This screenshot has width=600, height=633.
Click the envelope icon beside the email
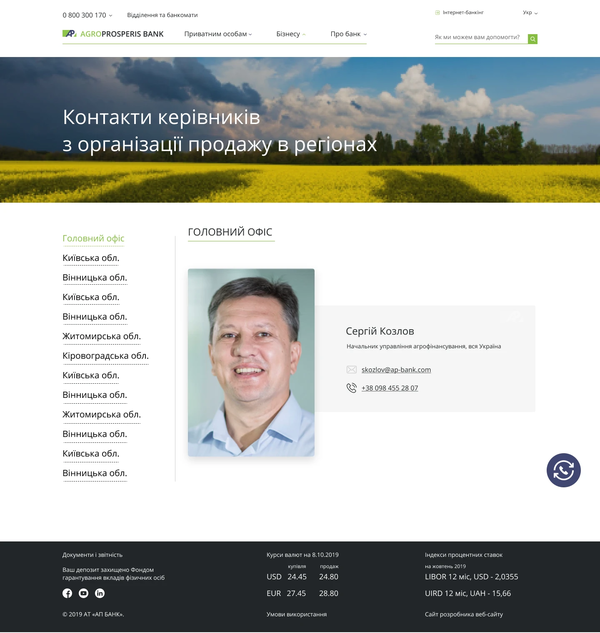pos(351,370)
